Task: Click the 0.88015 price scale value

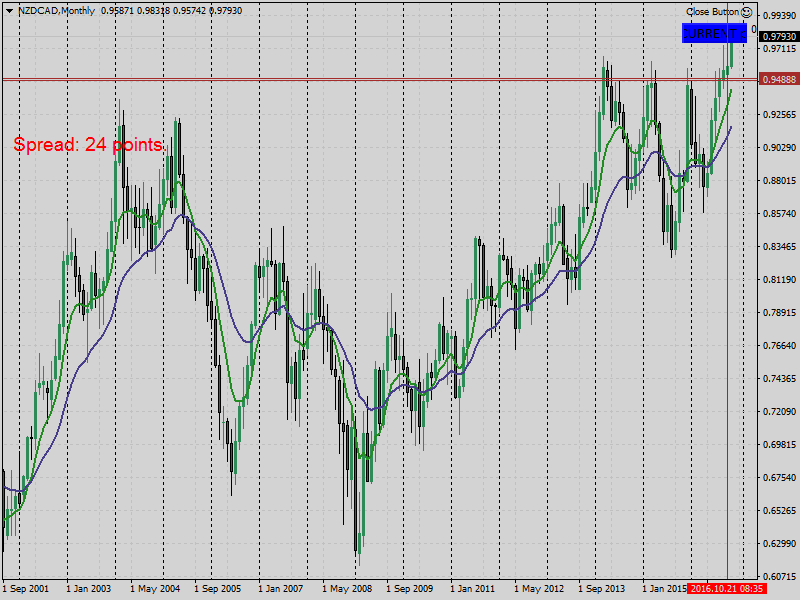Action: [779, 181]
